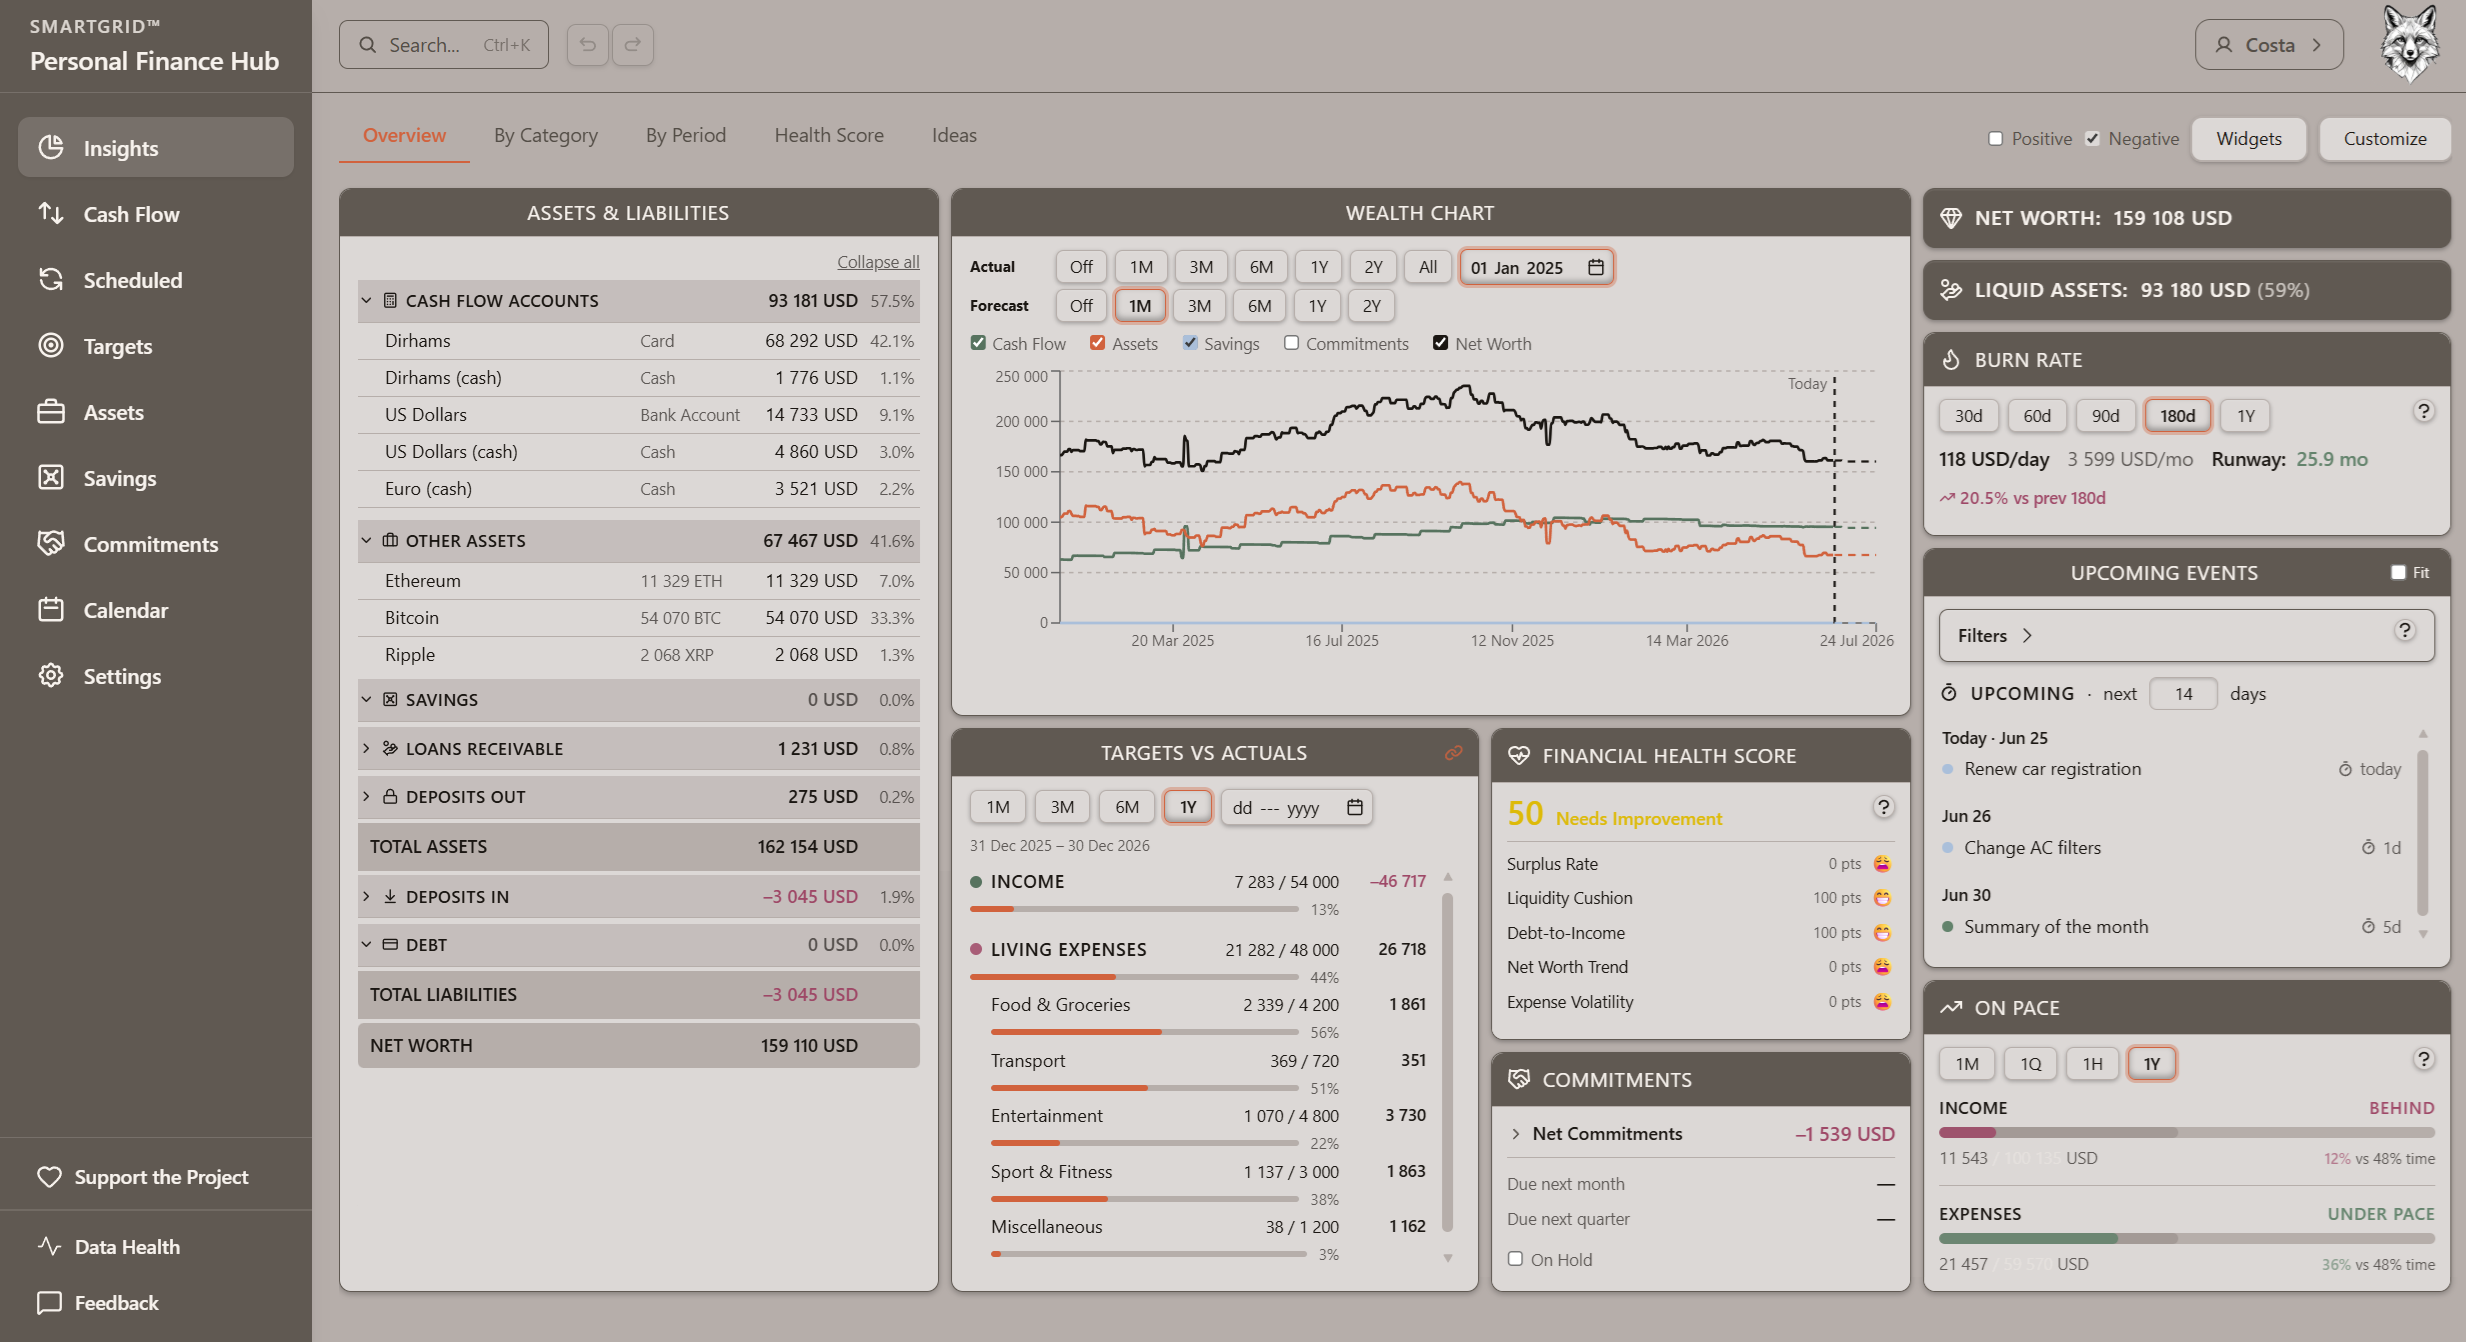Open help for Financial Health Score
Viewport: 2466px width, 1342px height.
[1884, 807]
